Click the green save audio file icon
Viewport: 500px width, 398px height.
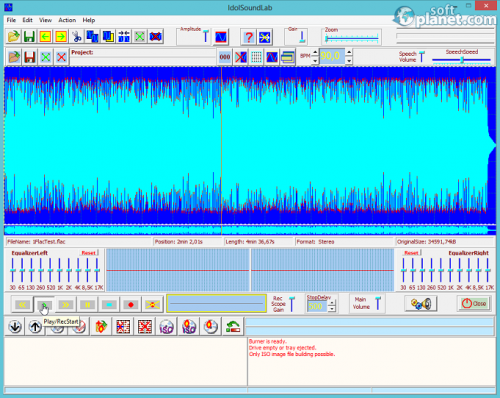[29, 36]
